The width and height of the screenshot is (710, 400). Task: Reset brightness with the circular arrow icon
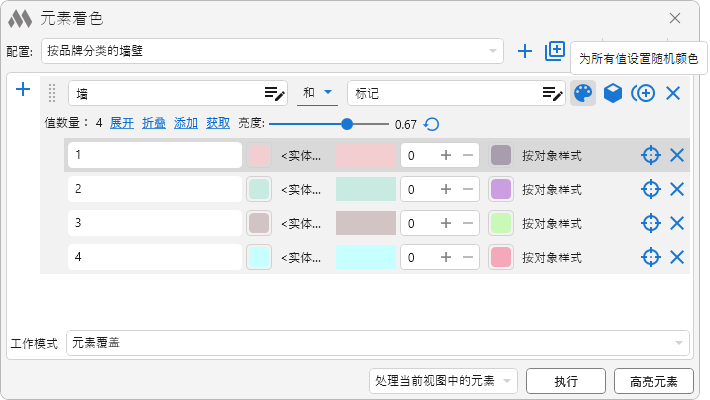click(x=431, y=124)
